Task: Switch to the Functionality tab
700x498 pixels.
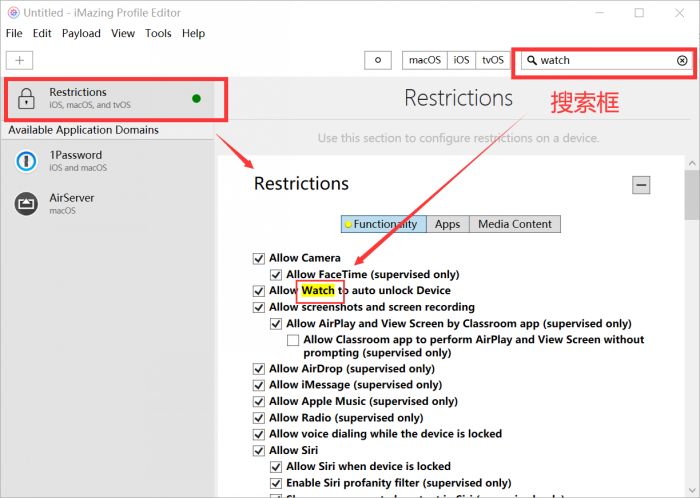Action: coord(384,224)
